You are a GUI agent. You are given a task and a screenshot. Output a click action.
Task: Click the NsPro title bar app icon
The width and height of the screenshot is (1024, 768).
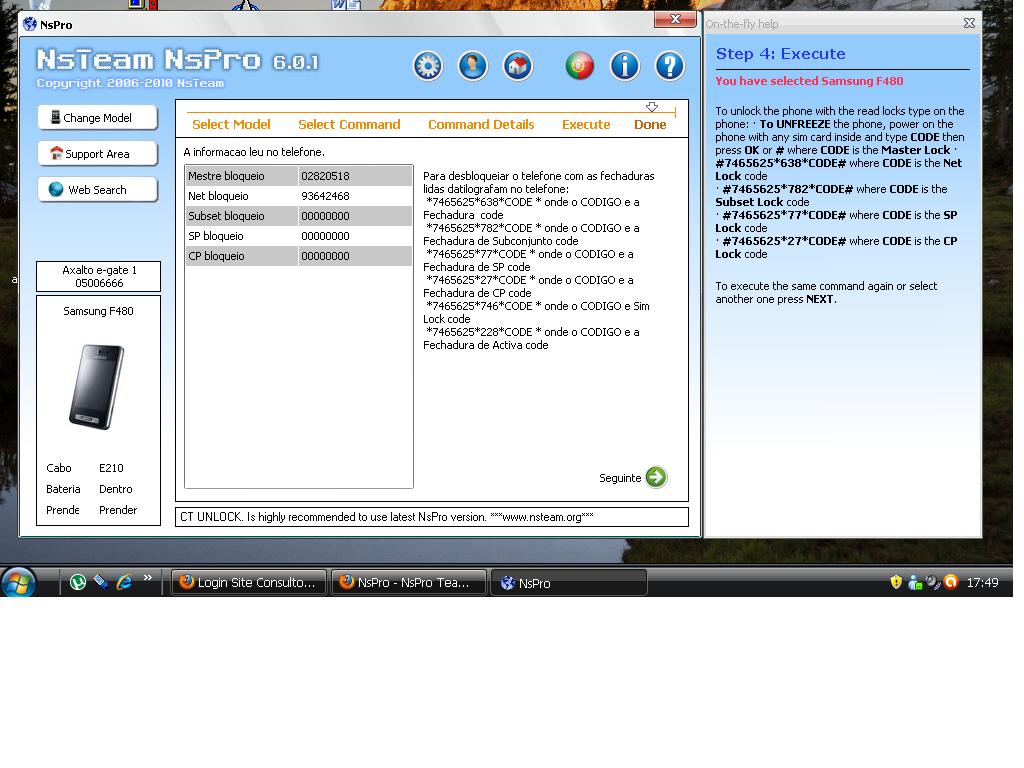coord(30,25)
